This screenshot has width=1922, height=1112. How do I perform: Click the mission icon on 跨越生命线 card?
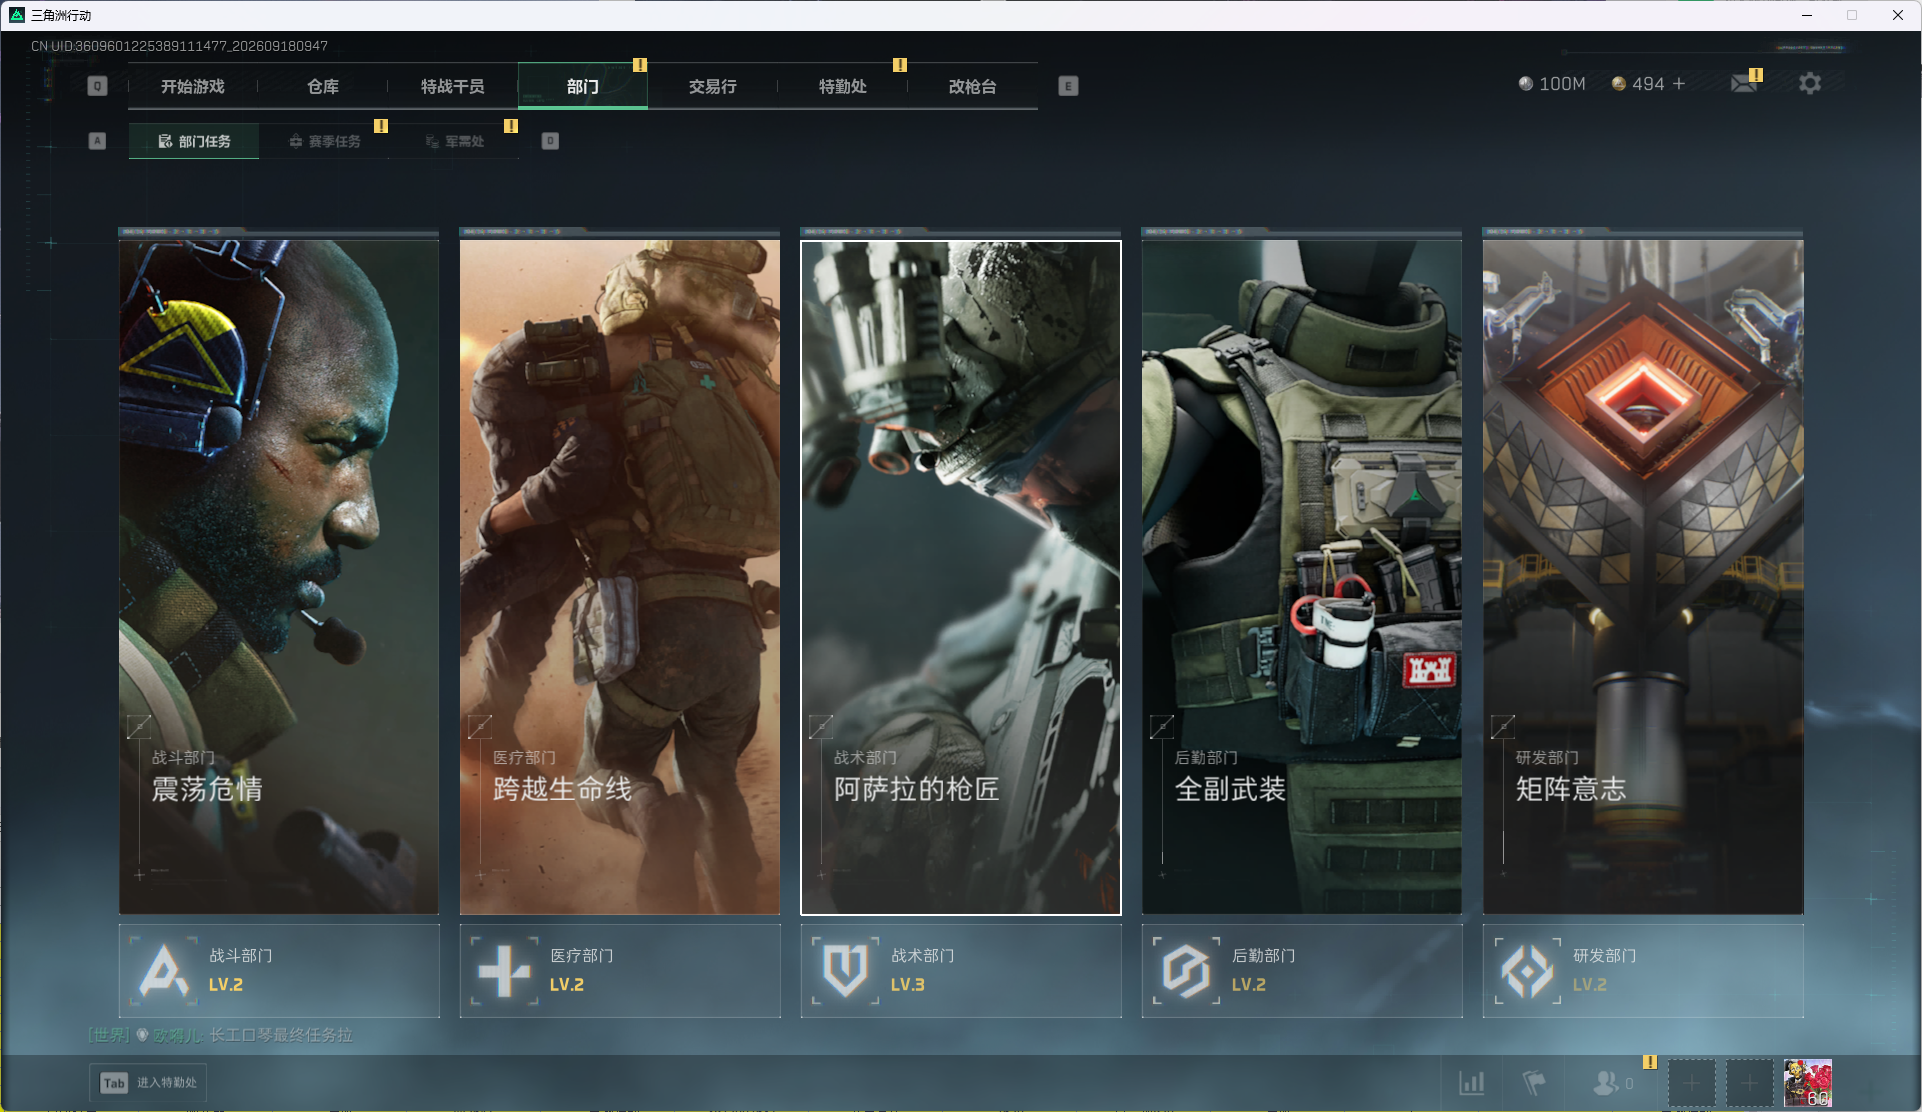point(480,727)
